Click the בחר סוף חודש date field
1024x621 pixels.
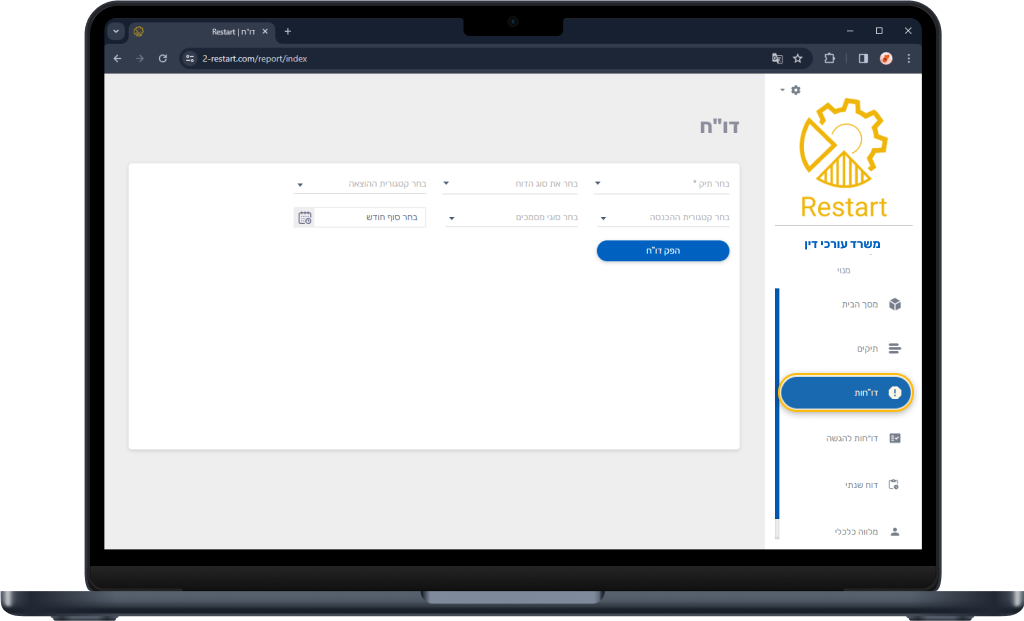click(x=370, y=217)
